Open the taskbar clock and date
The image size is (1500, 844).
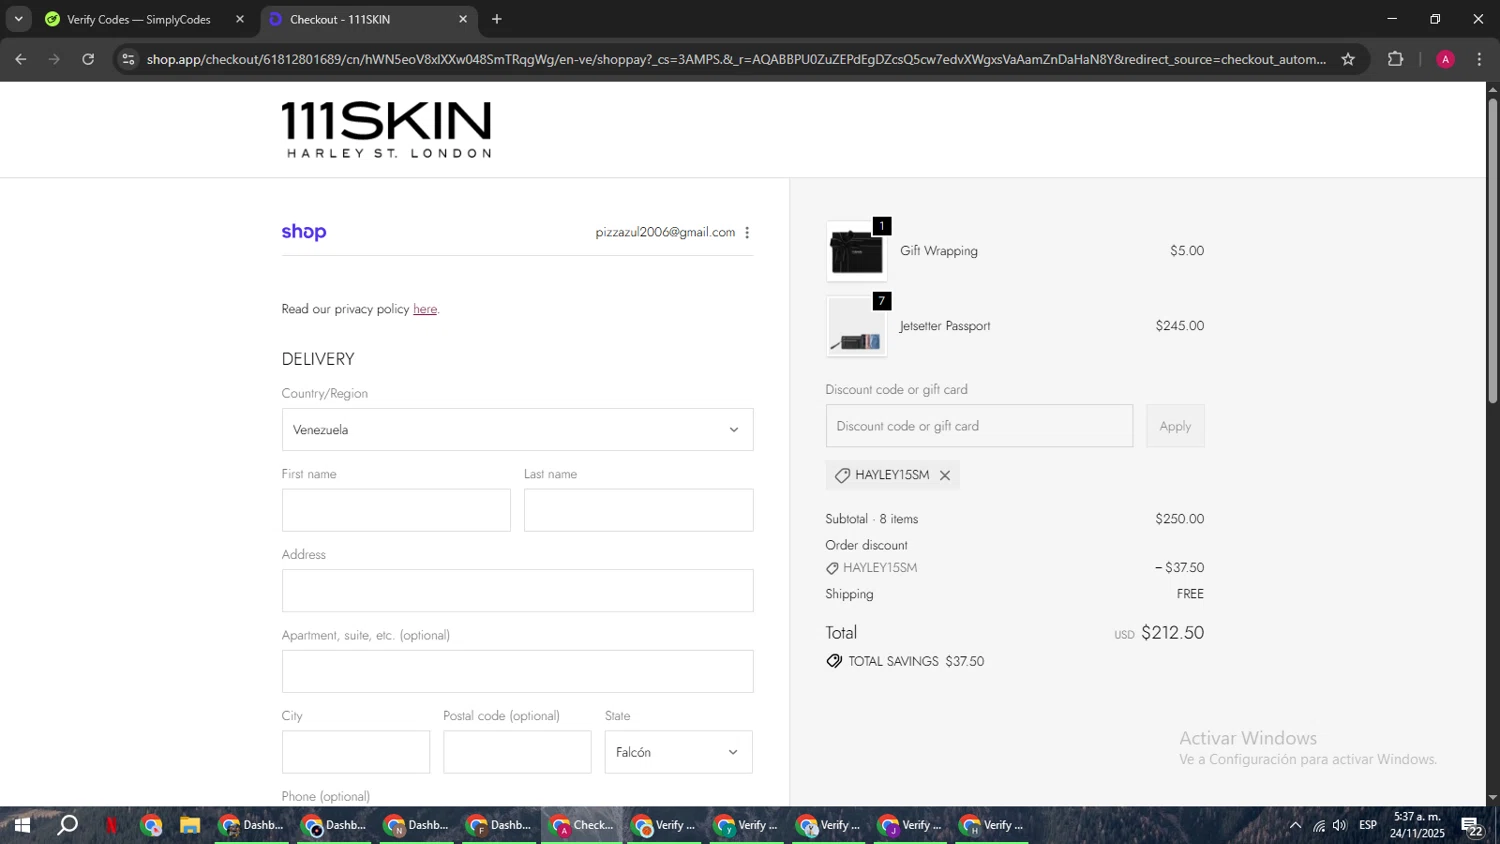pos(1417,826)
